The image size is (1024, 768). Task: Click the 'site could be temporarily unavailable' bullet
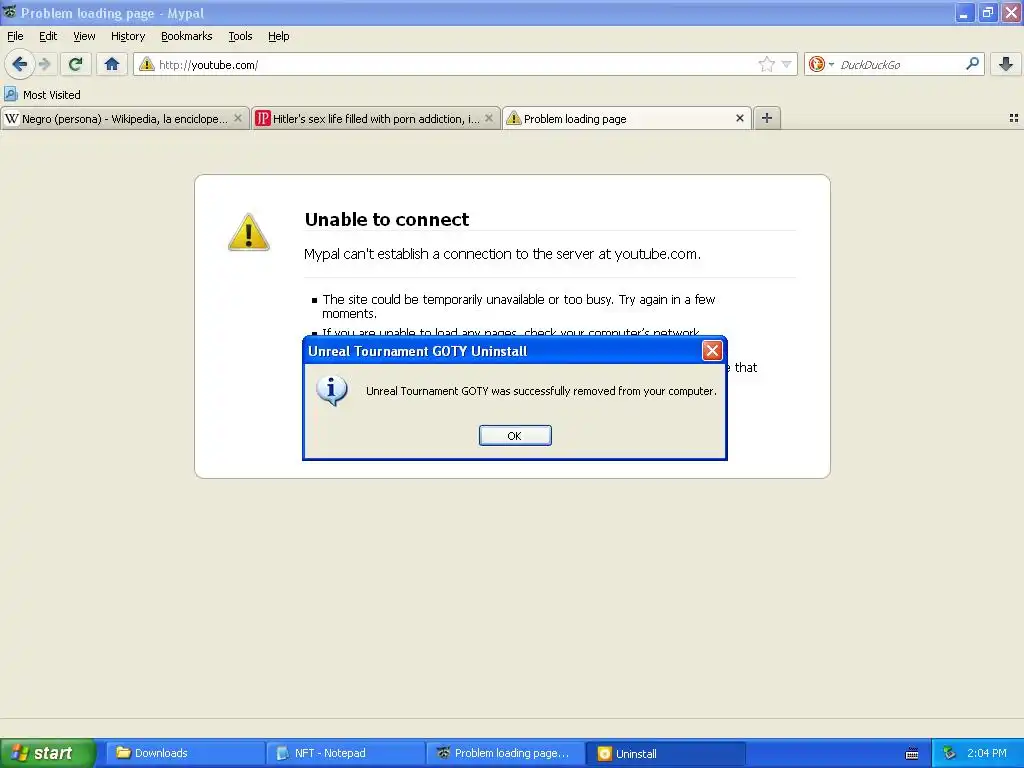[x=519, y=306]
